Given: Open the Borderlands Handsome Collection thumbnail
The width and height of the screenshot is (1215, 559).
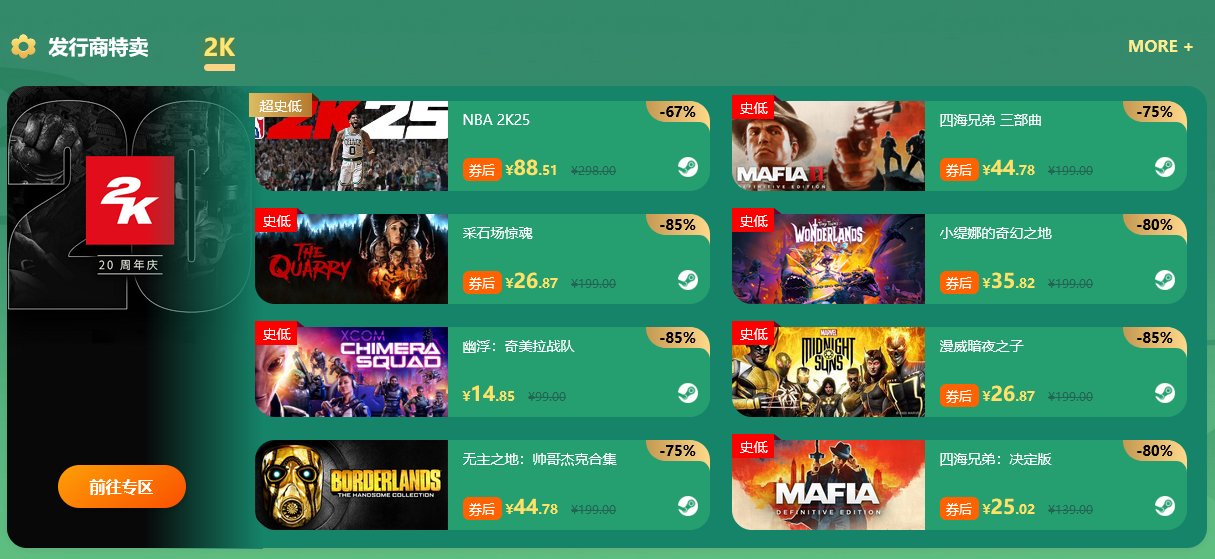Looking at the screenshot, I should tap(352, 485).
